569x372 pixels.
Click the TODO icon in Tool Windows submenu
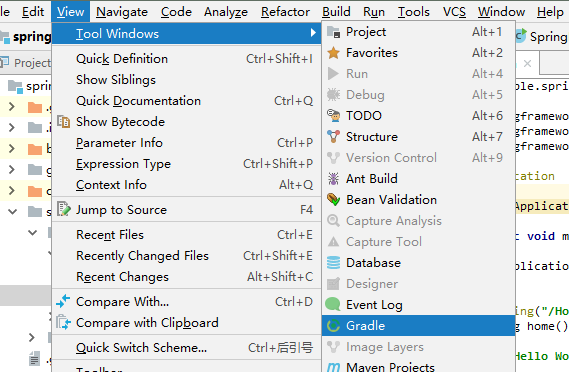point(333,116)
